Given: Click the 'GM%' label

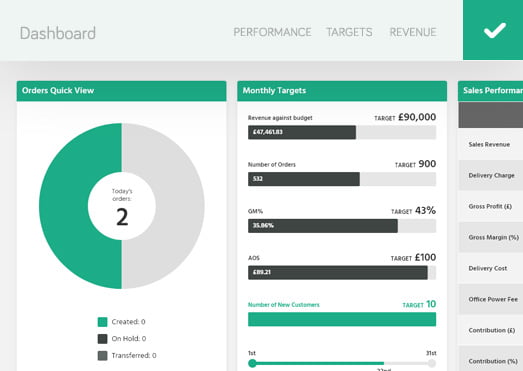Looking at the screenshot, I should [255, 211].
